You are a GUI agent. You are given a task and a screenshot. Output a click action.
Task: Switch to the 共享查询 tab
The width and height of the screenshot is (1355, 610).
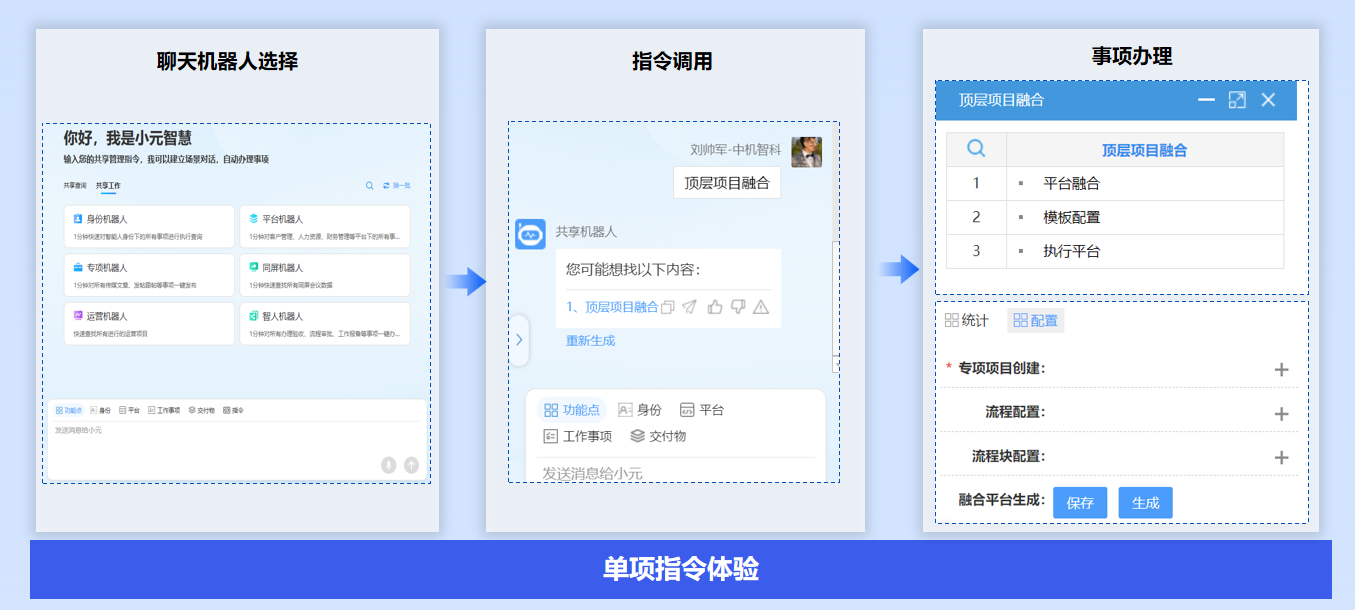coord(75,185)
